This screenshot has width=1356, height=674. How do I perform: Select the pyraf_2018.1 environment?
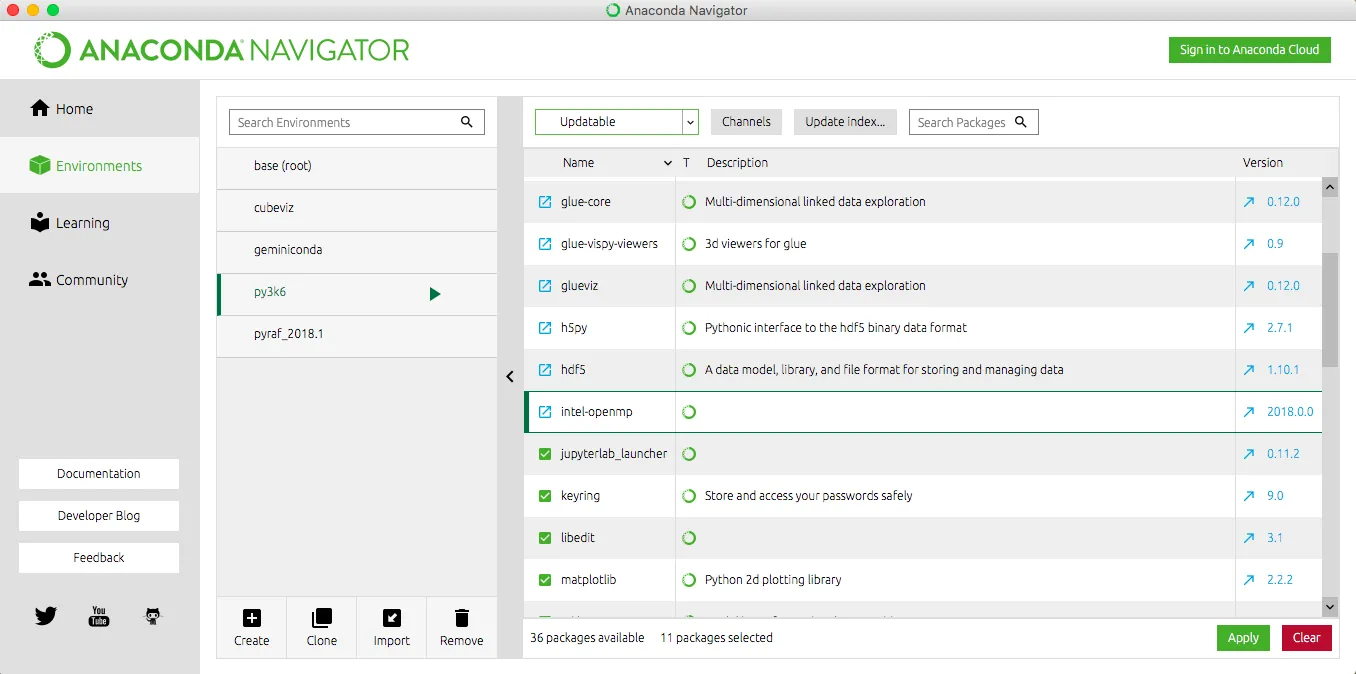pos(357,334)
